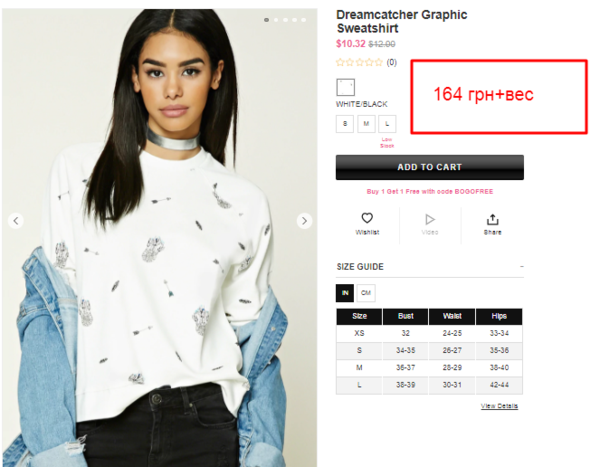Open the Share upload icon
This screenshot has width=600, height=467.
(x=492, y=219)
